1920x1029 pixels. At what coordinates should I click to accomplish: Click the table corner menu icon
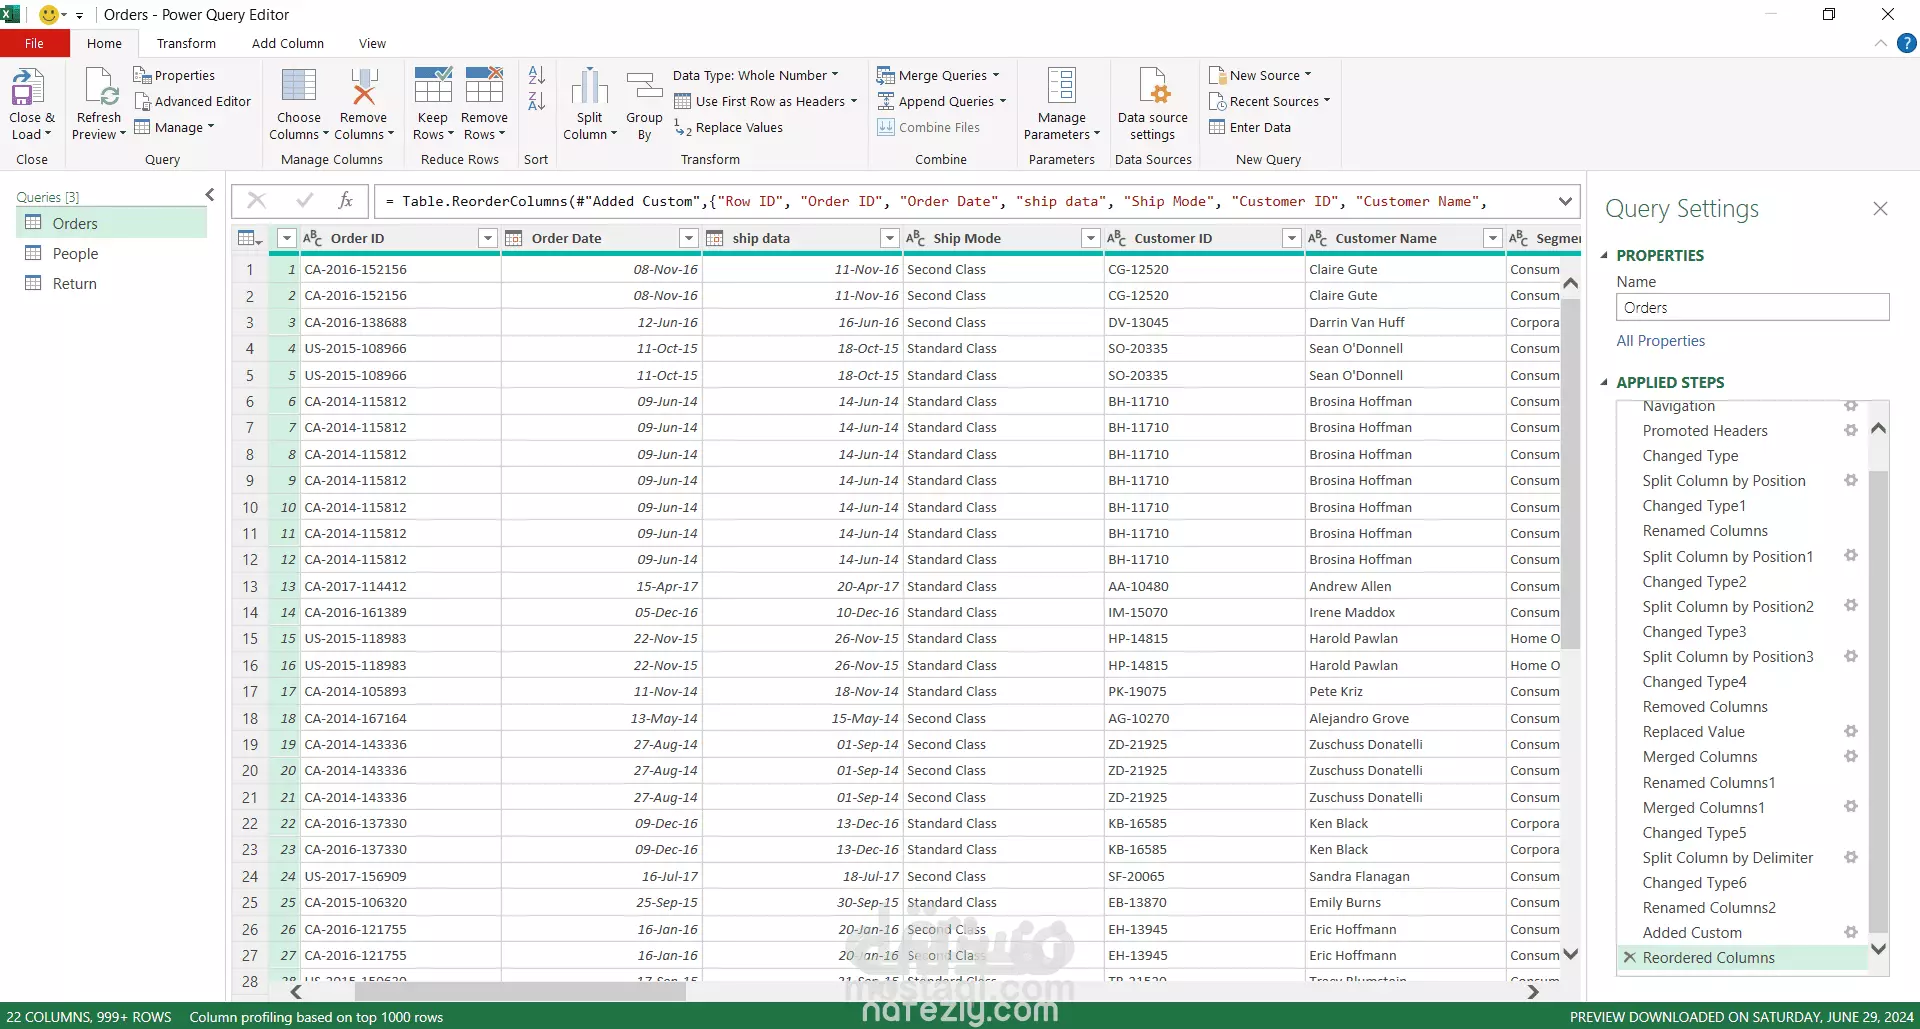[250, 238]
